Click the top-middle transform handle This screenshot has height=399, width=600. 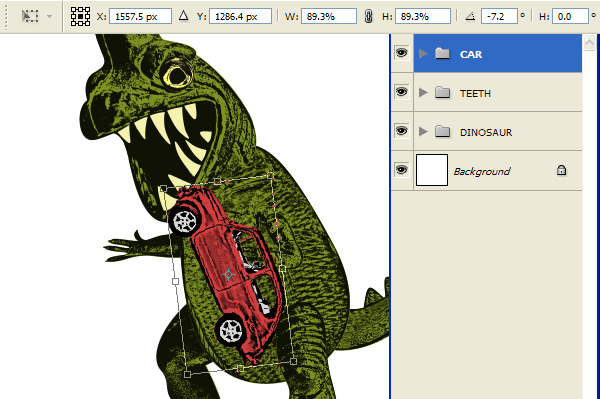click(x=217, y=181)
